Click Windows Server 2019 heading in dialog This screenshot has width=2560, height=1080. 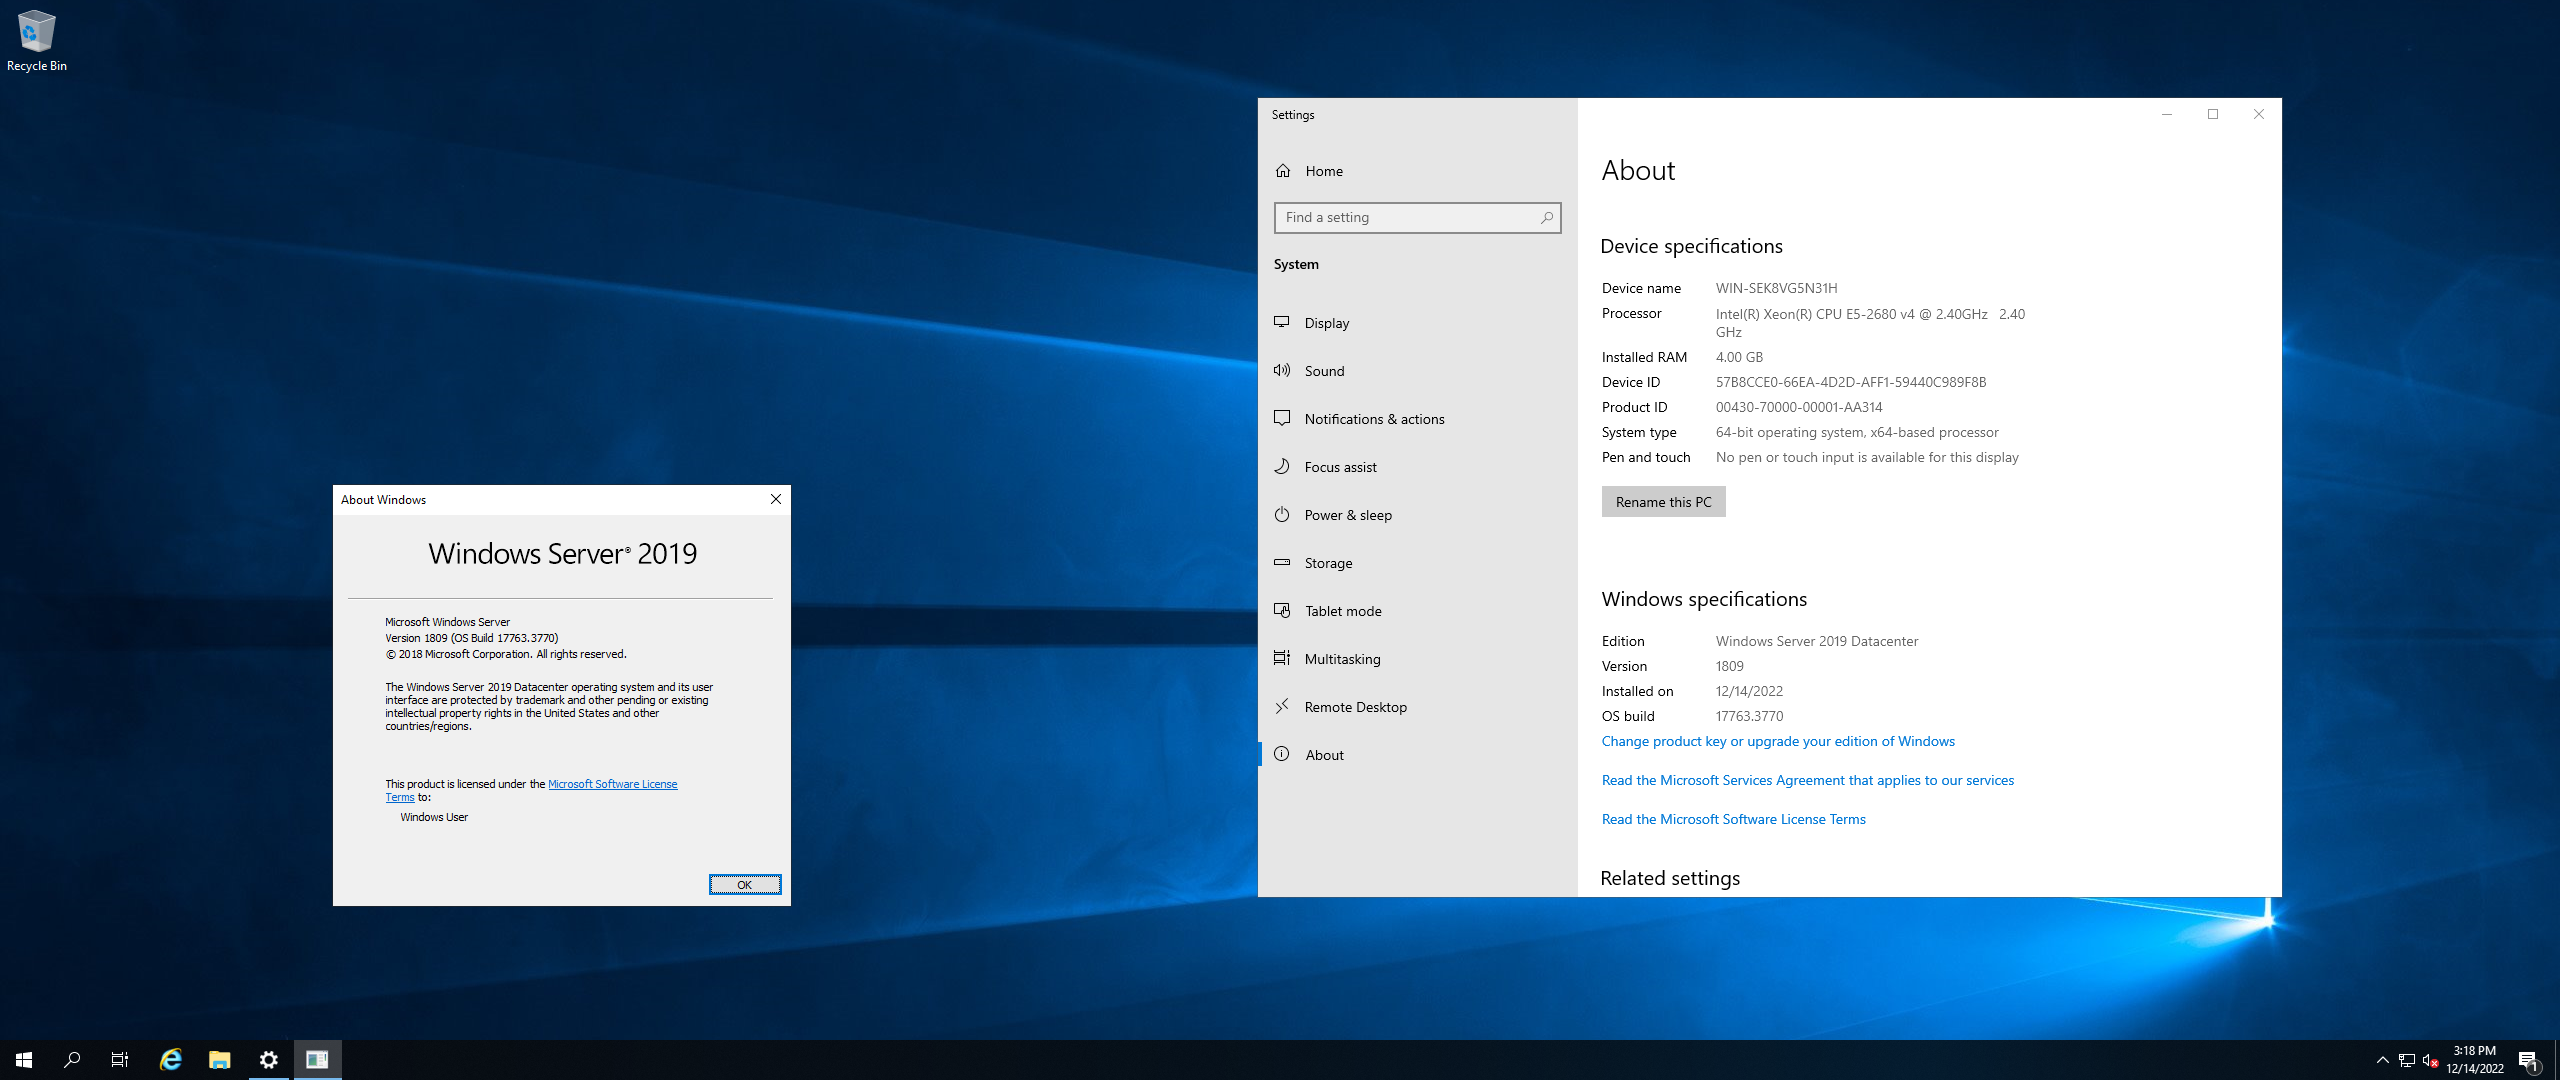pyautogui.click(x=563, y=554)
